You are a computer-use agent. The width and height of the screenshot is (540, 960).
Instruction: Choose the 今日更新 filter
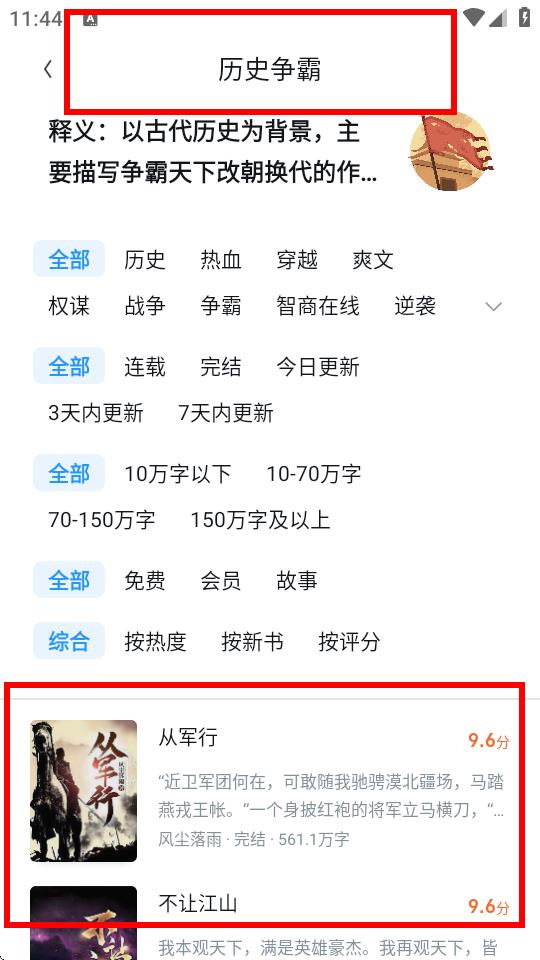[x=318, y=367]
